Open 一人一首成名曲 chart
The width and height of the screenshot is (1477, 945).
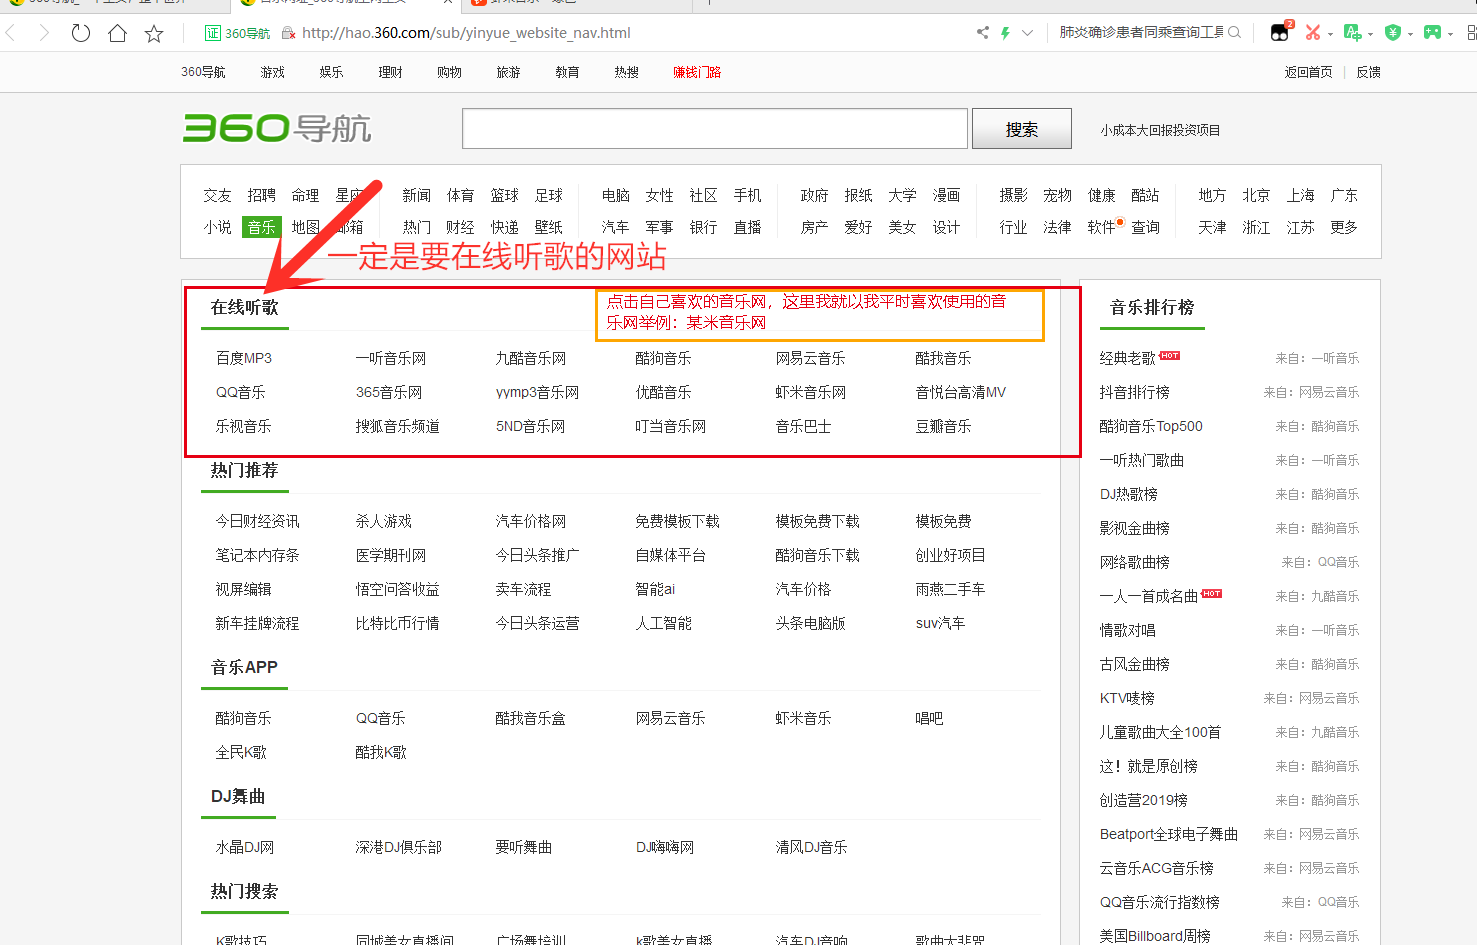pos(1149,596)
